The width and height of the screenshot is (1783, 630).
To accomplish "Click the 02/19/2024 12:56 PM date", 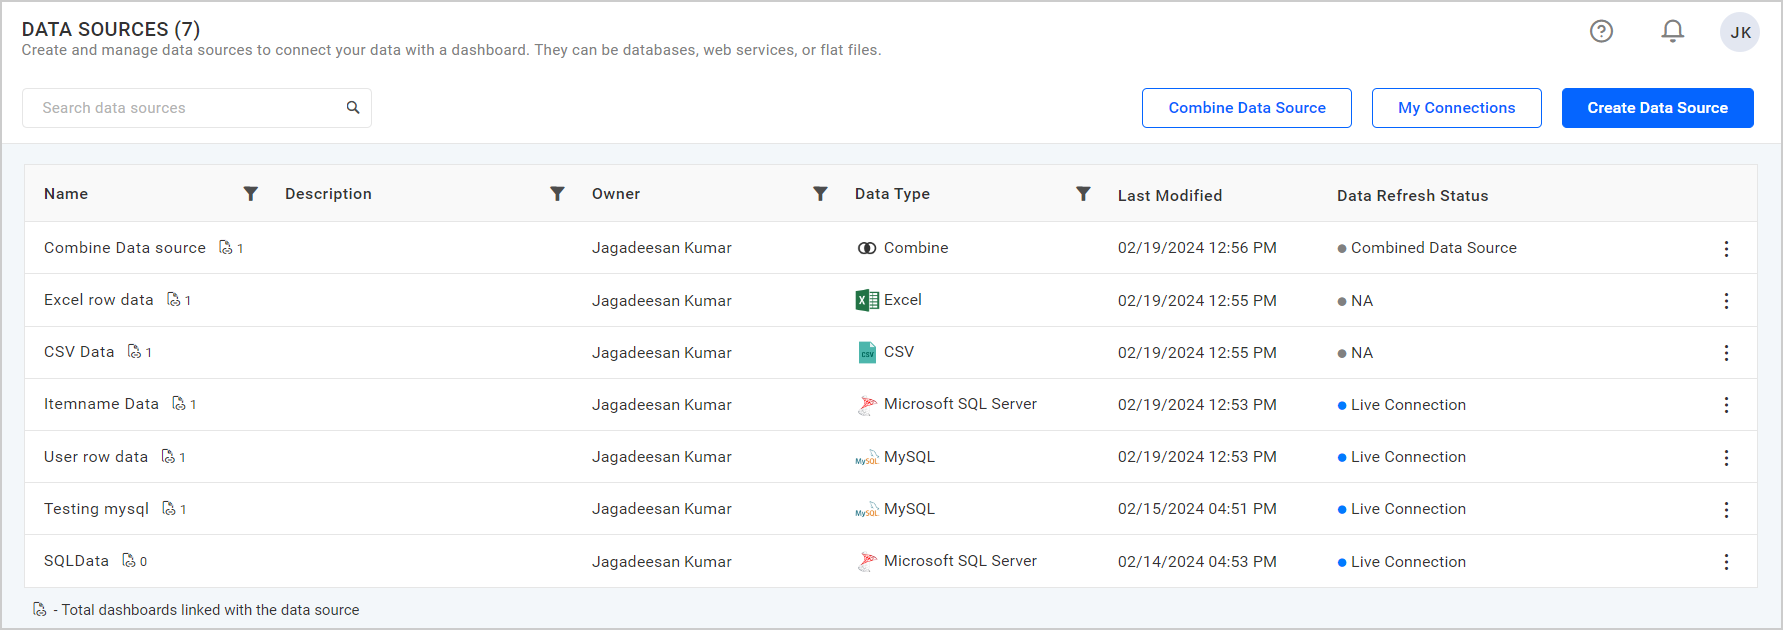I will tap(1197, 247).
